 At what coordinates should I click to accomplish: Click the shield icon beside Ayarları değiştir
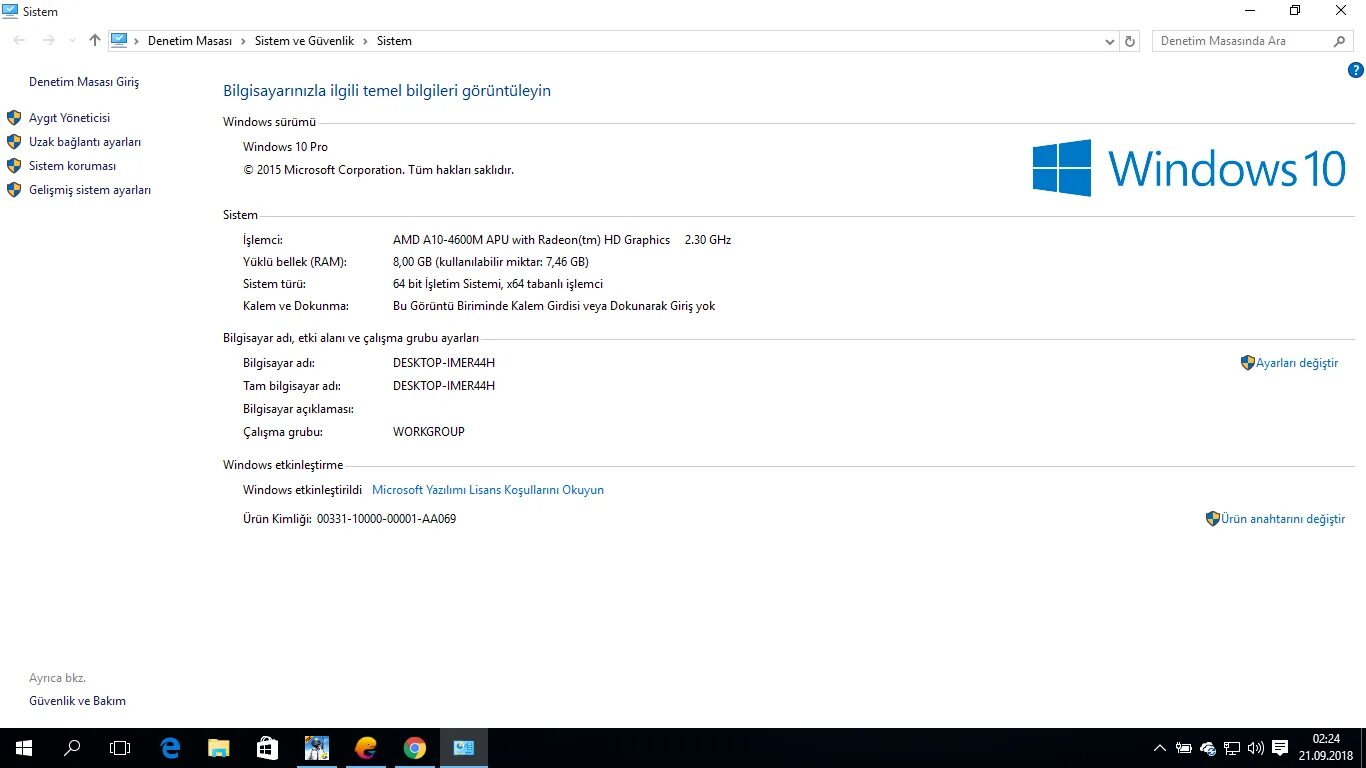click(1247, 363)
